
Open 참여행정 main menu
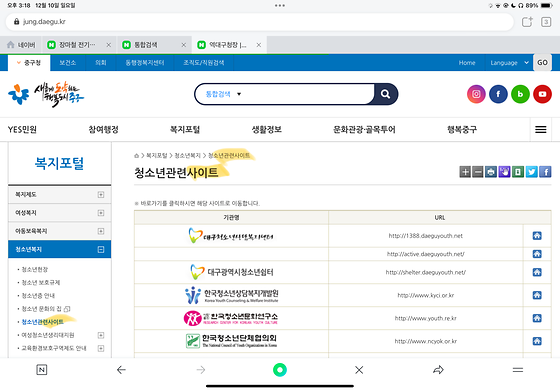[104, 130]
